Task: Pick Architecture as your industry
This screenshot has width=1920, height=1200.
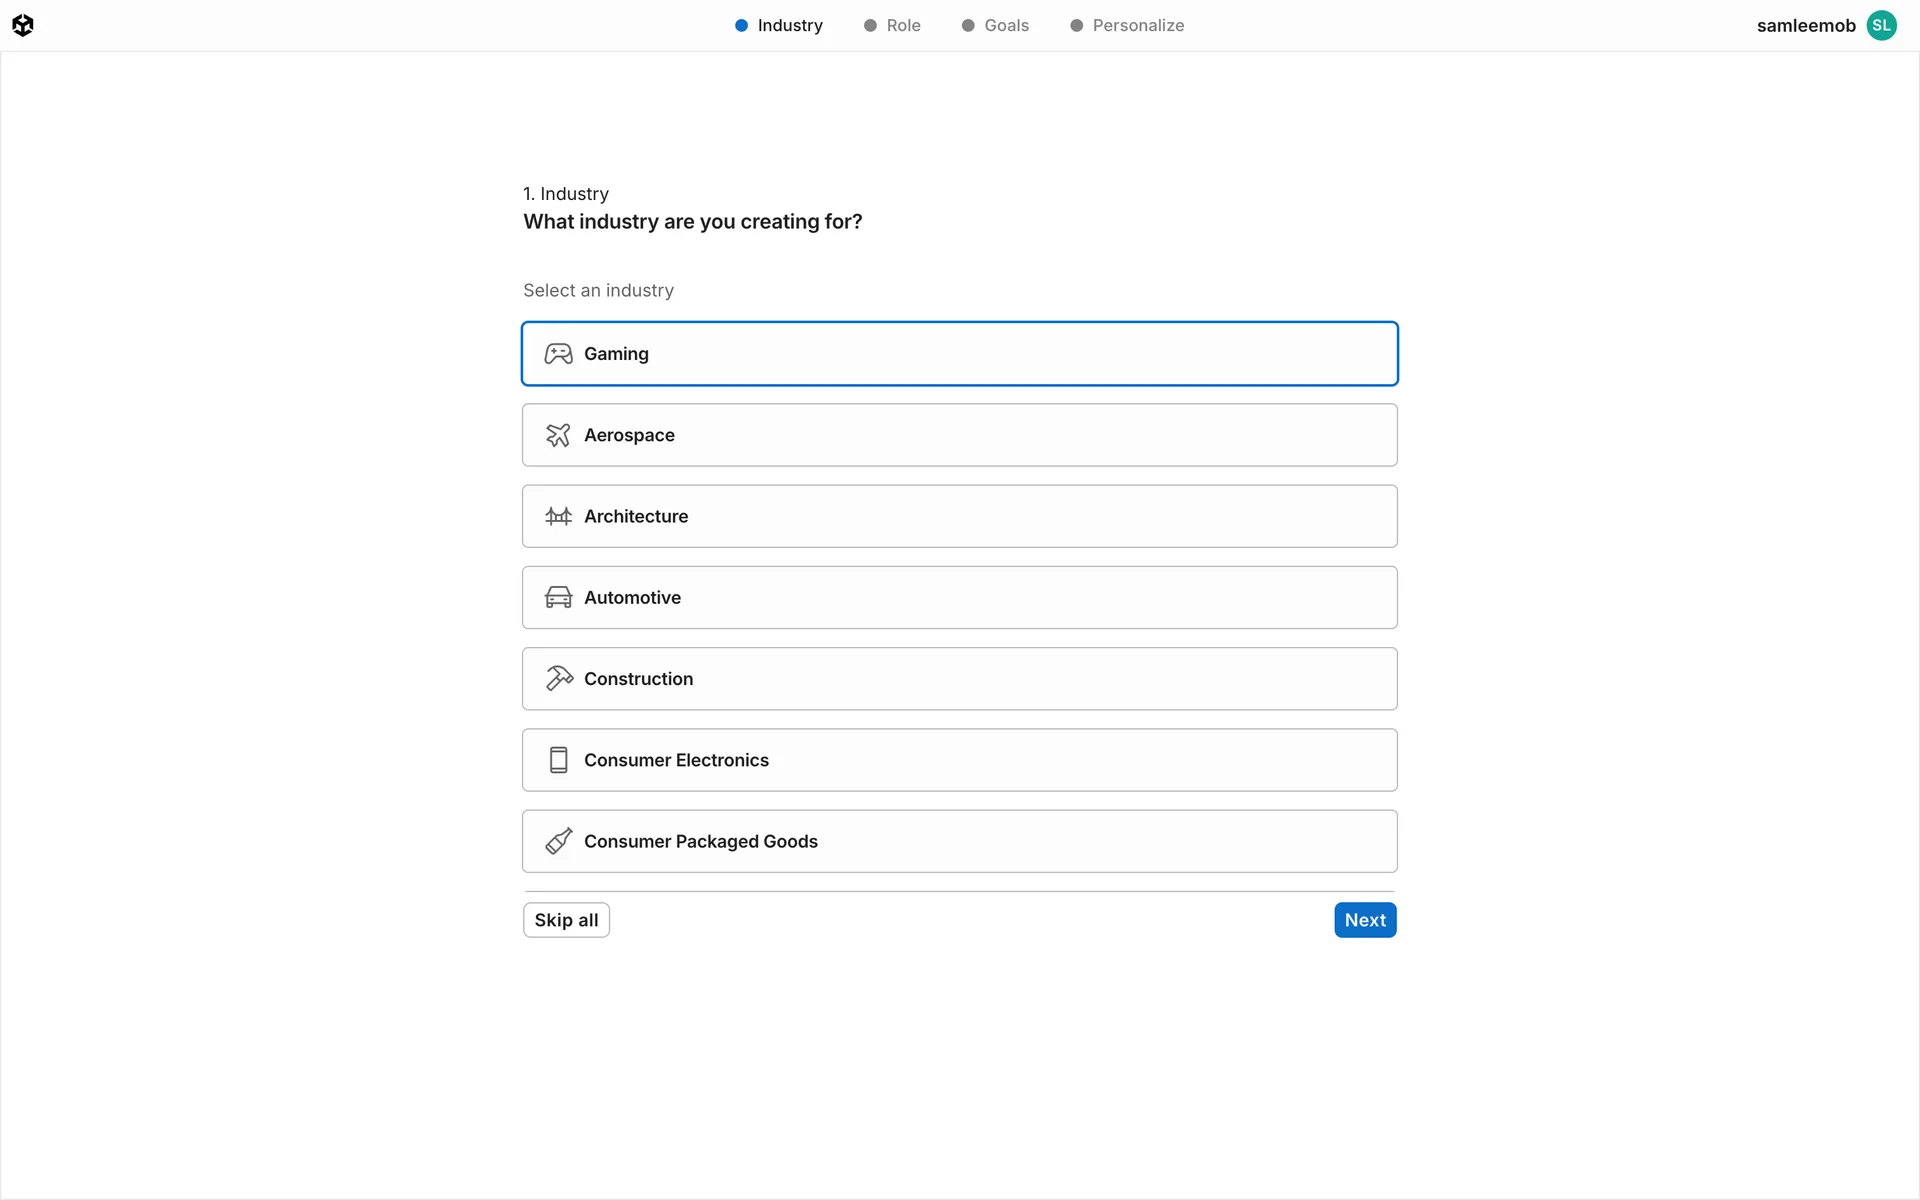Action: [x=958, y=516]
